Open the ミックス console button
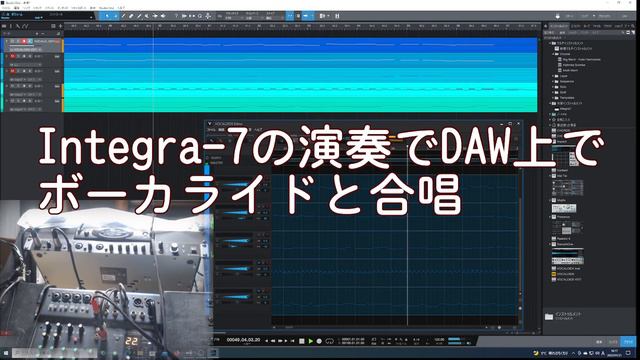Screen dimensions: 640x360 click(x=613, y=342)
